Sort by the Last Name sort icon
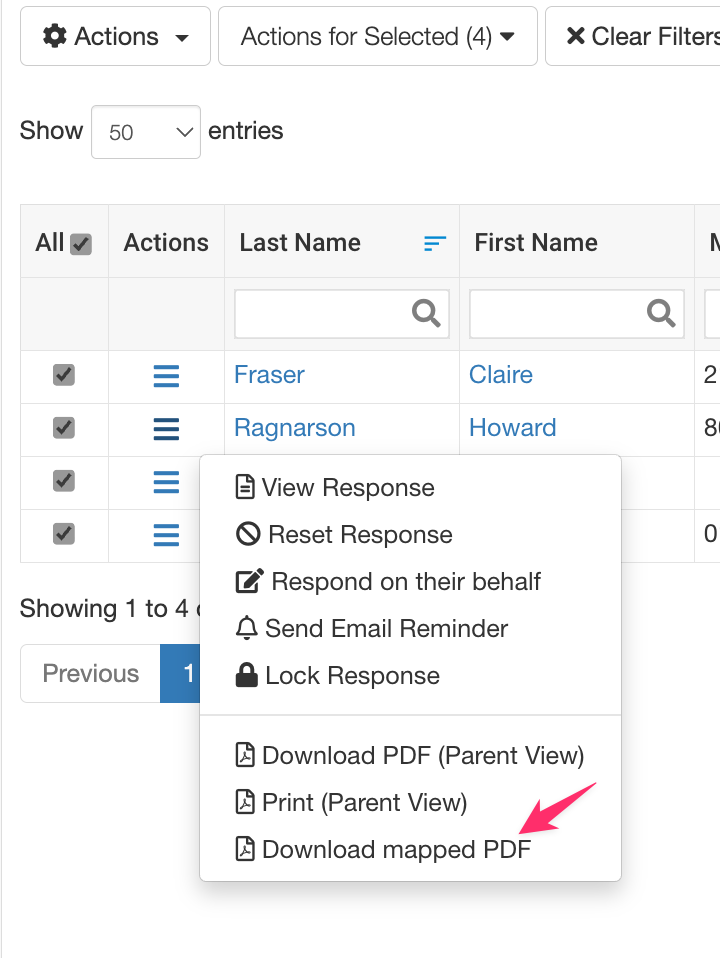720x958 pixels. click(435, 243)
